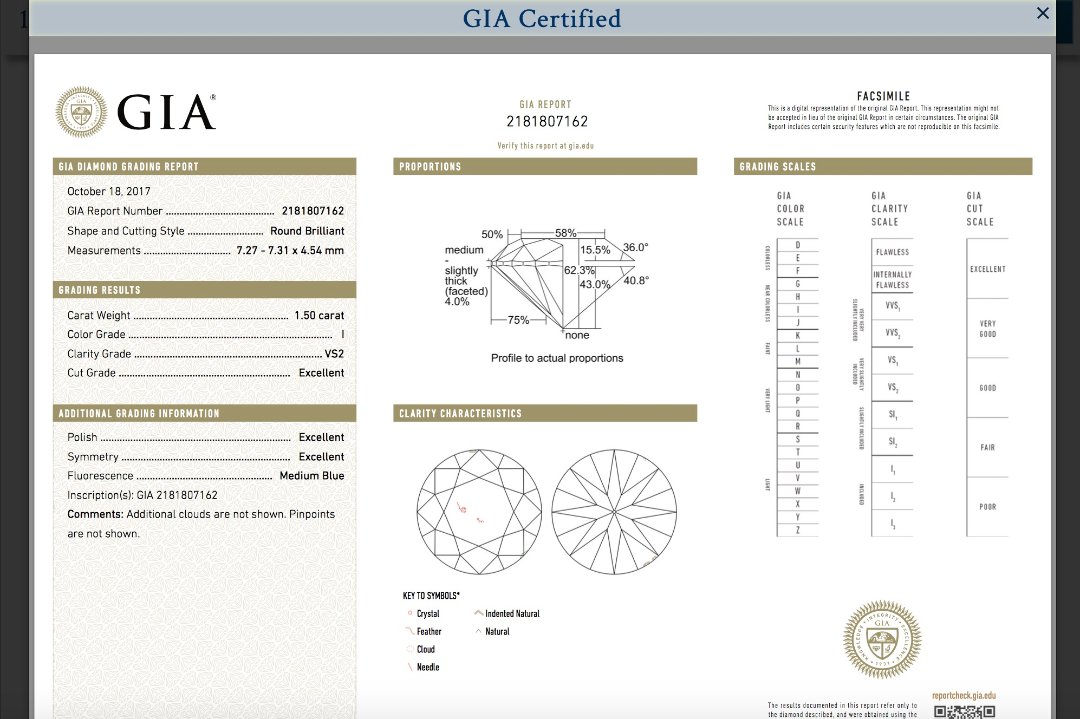Open the reportcheck.gia.edu link
Viewport: 1080px width, 719px height.
pyautogui.click(x=964, y=695)
